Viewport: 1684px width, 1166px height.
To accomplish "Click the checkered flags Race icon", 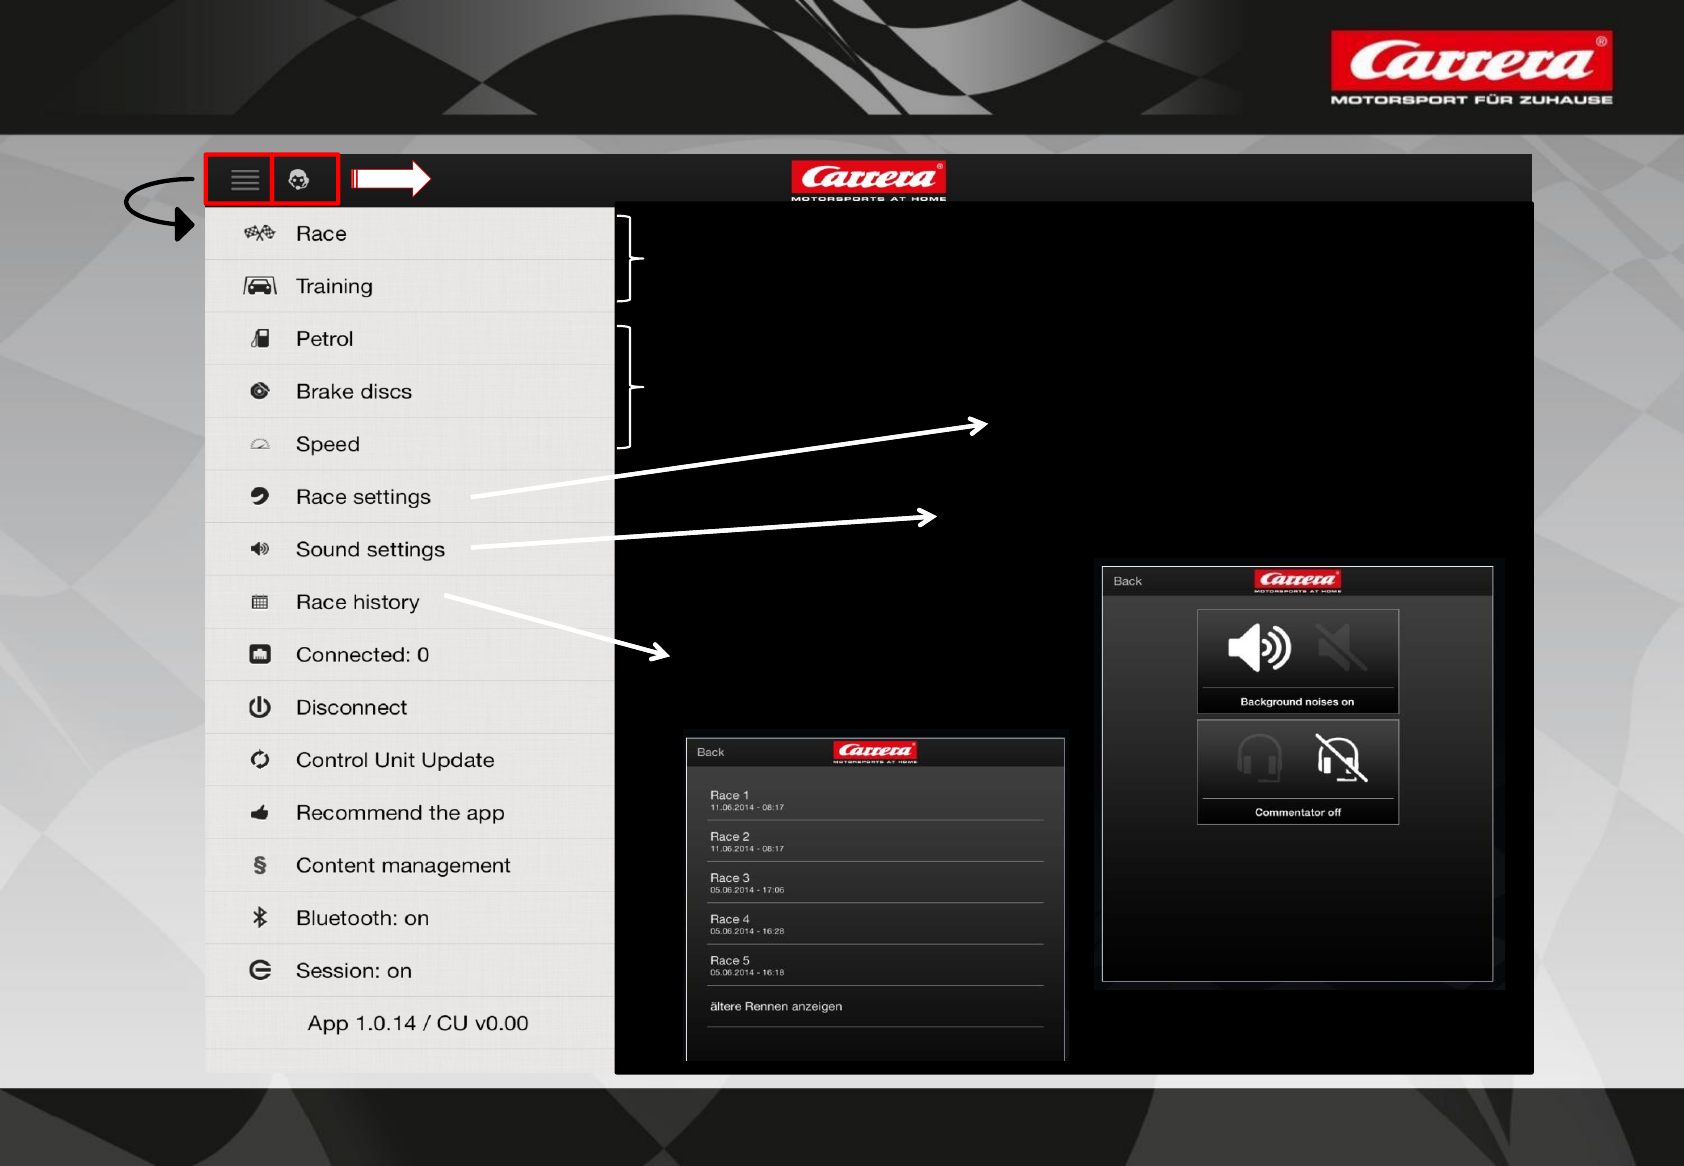I will [x=260, y=233].
